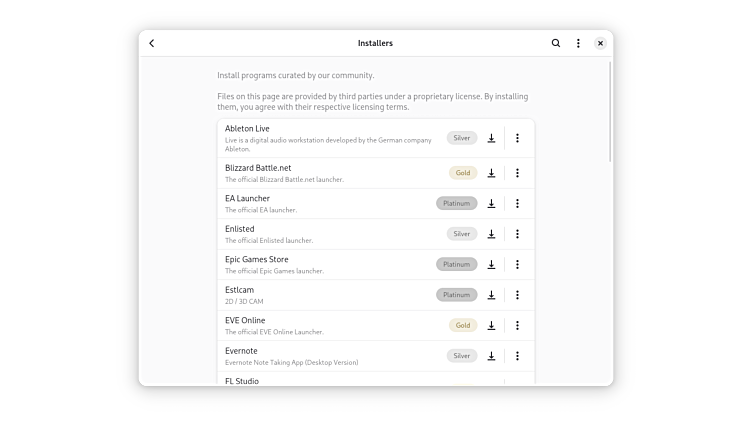Open more options for Ableton Live
The image size is (752, 423).
click(x=517, y=138)
